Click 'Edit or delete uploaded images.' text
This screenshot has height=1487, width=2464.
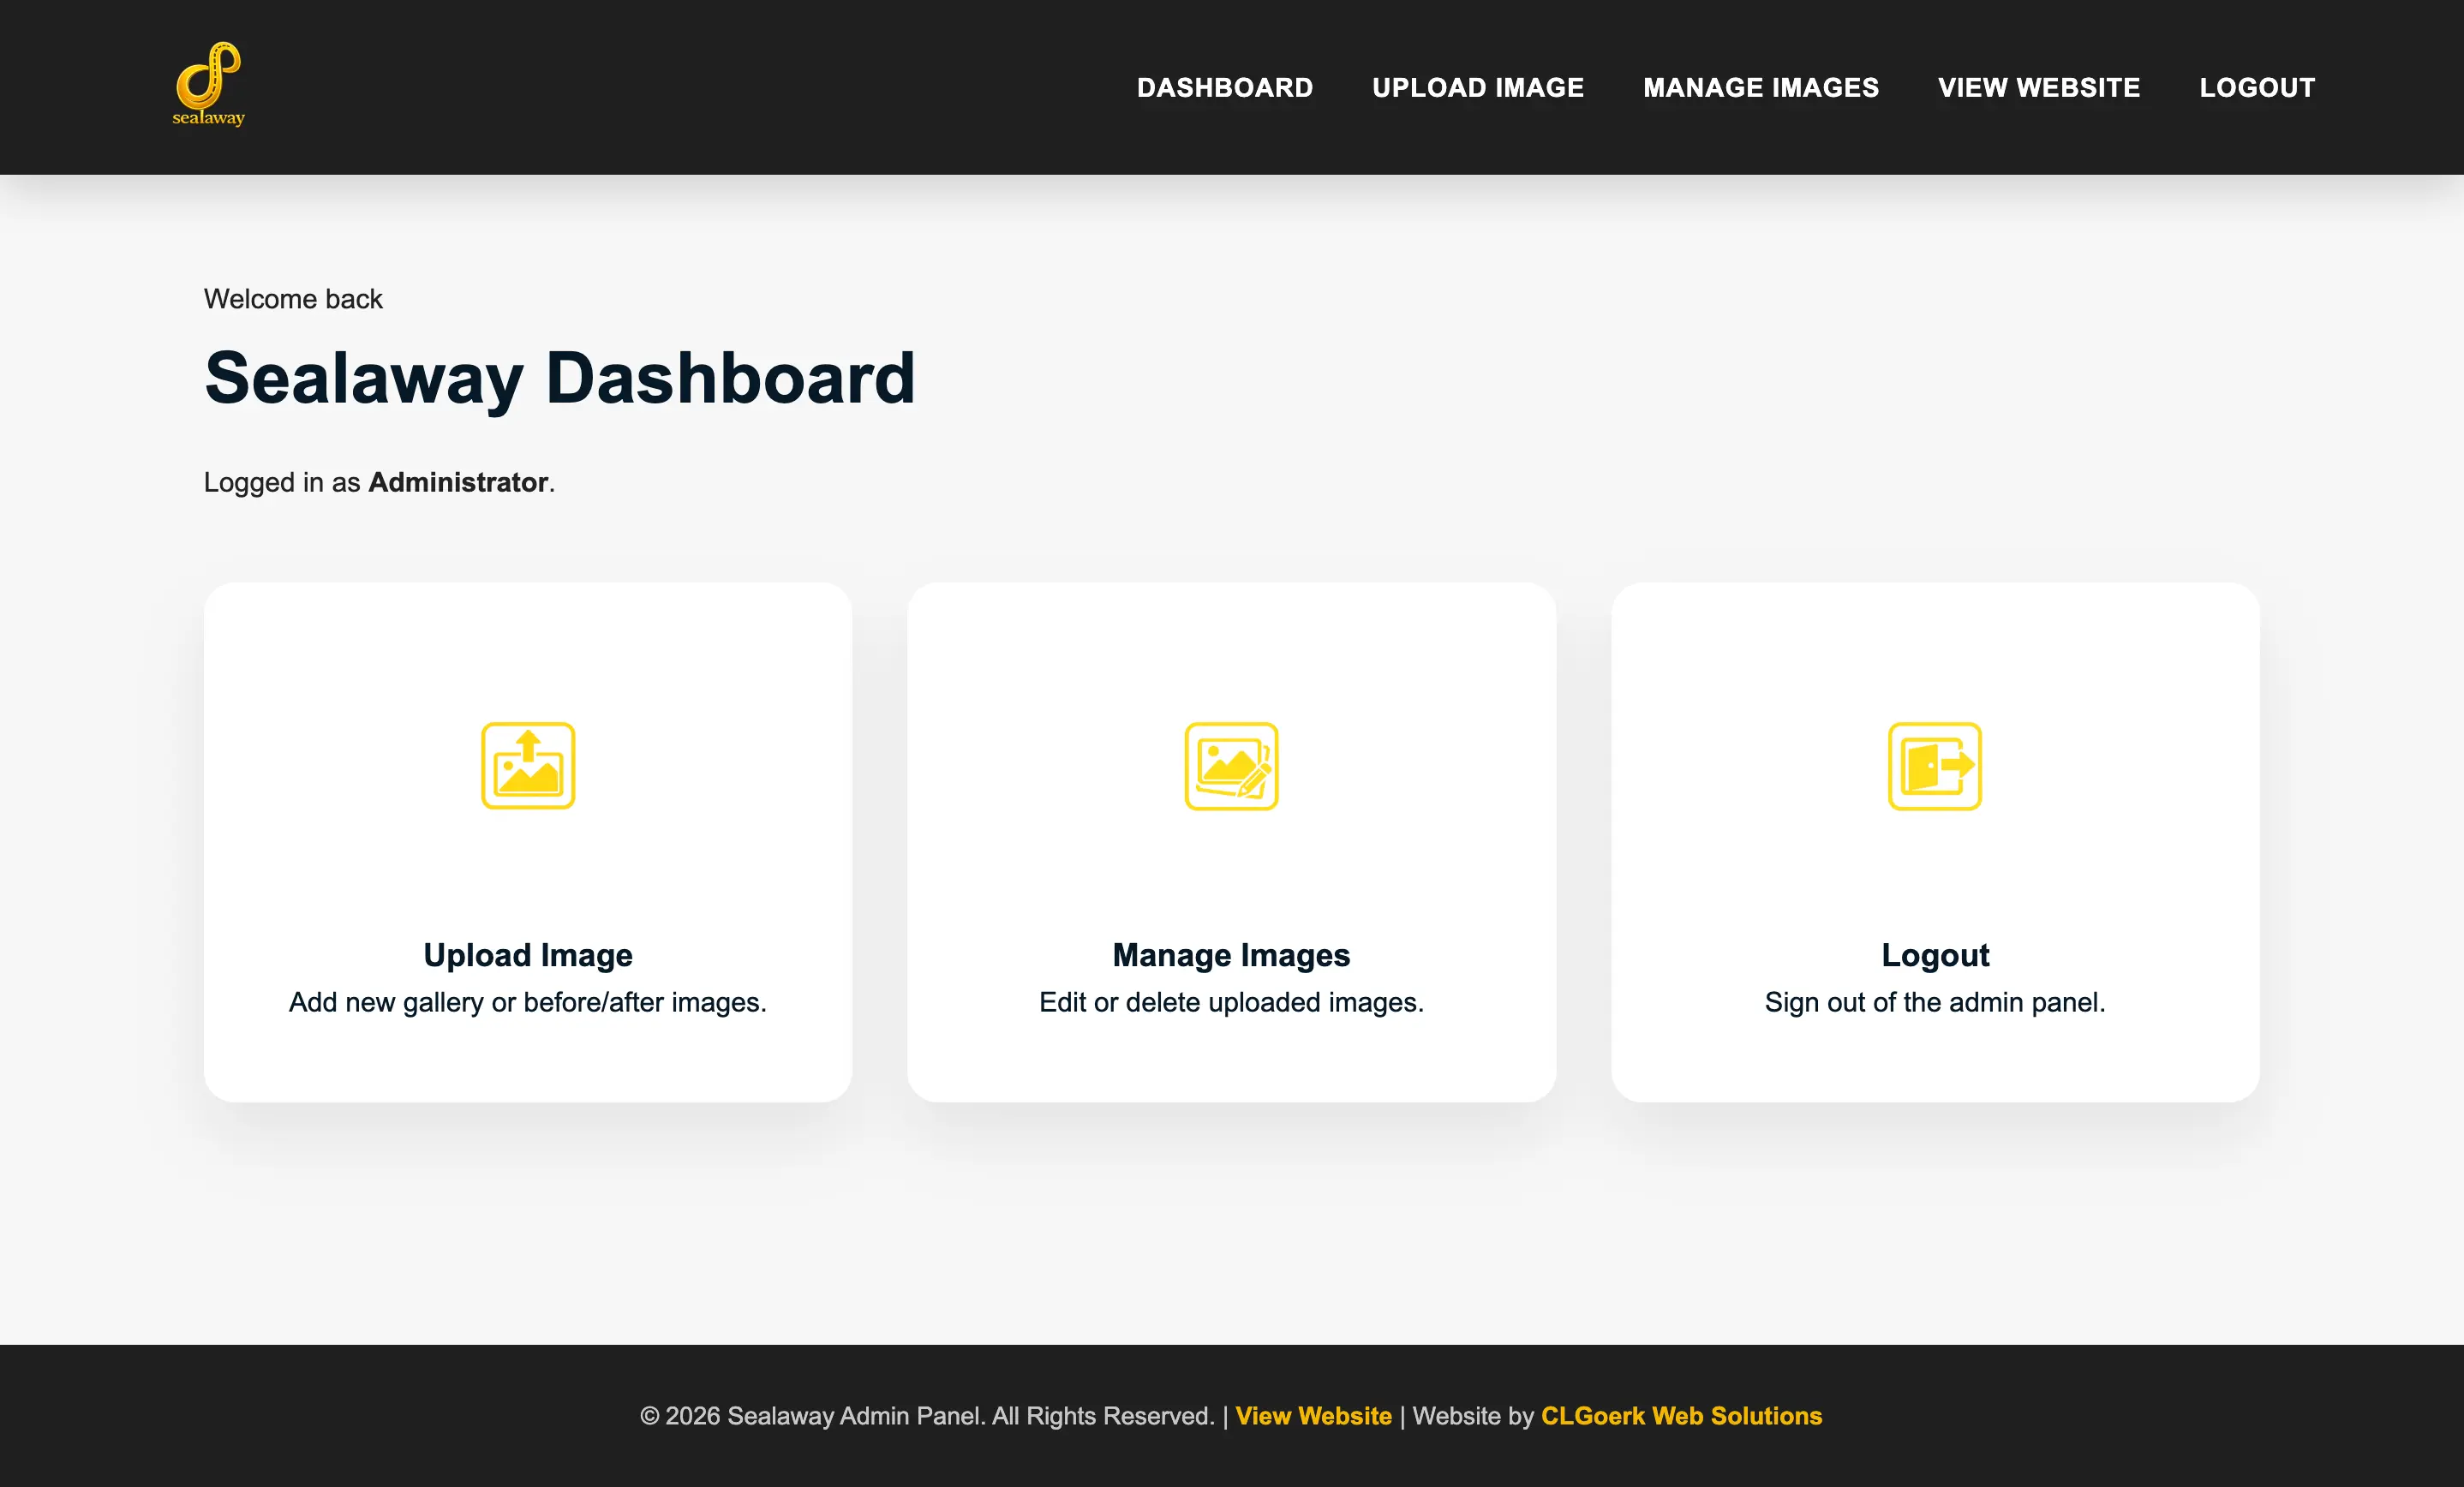(x=1231, y=1002)
